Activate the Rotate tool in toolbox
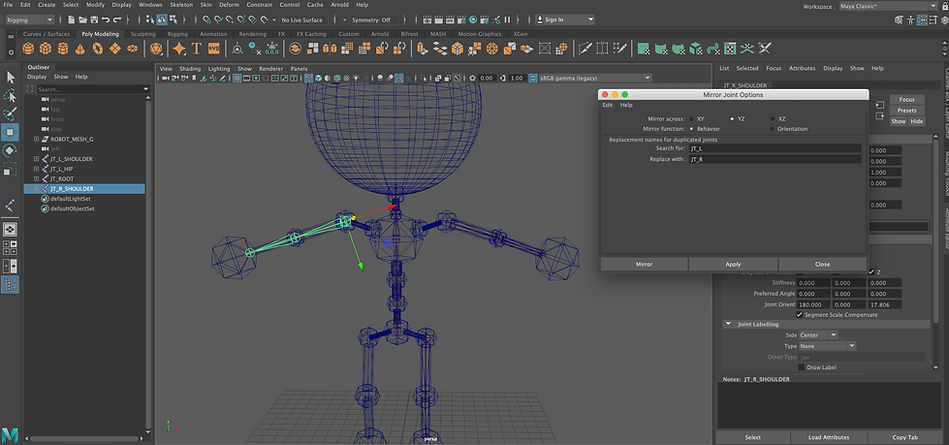 pos(10,150)
